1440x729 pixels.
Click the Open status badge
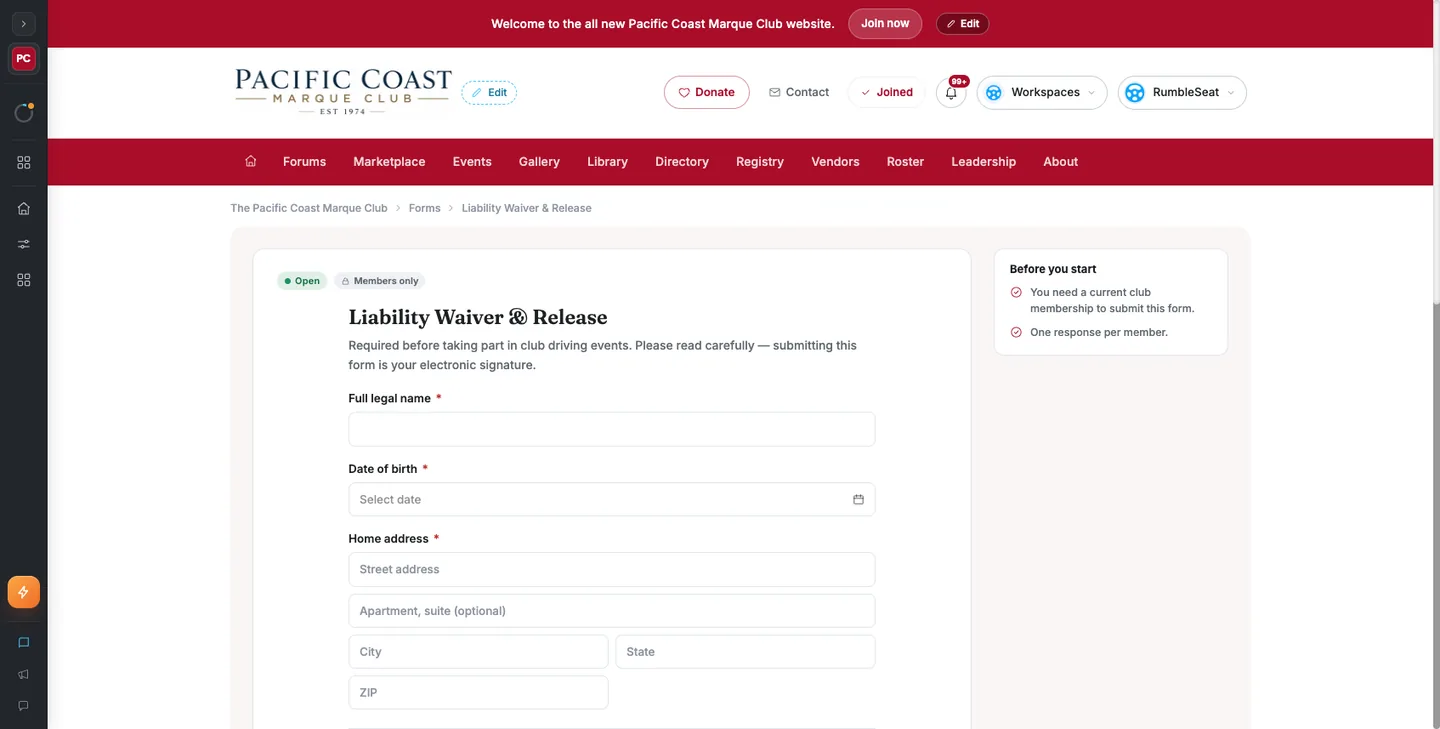[302, 281]
